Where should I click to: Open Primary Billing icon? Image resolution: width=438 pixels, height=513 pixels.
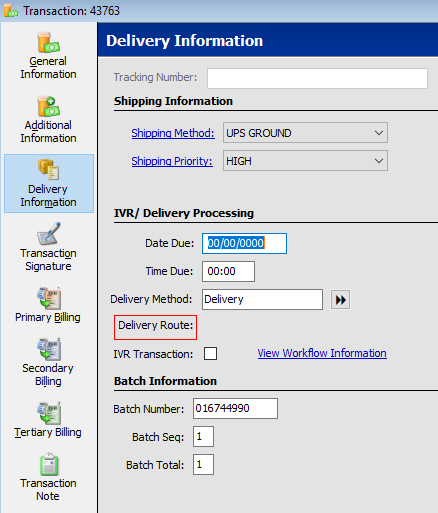click(x=49, y=298)
